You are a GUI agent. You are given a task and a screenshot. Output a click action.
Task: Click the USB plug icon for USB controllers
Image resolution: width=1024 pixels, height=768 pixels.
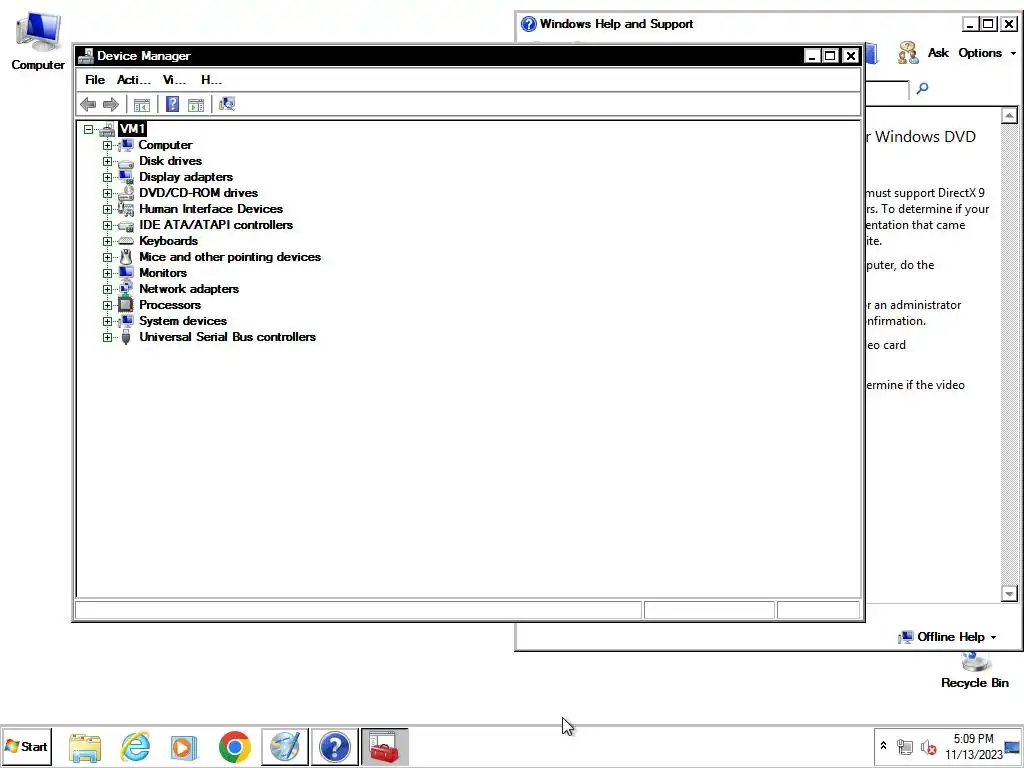coord(126,337)
